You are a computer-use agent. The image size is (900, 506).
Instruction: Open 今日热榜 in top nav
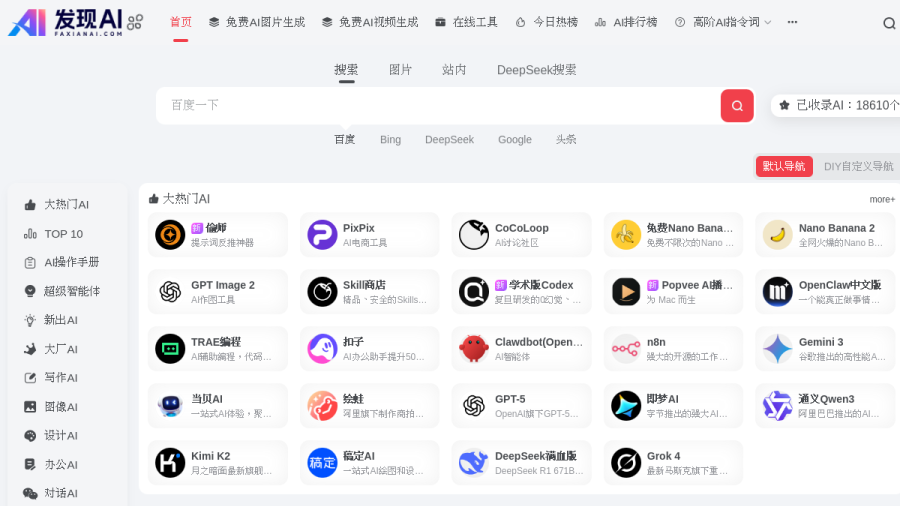click(x=546, y=22)
